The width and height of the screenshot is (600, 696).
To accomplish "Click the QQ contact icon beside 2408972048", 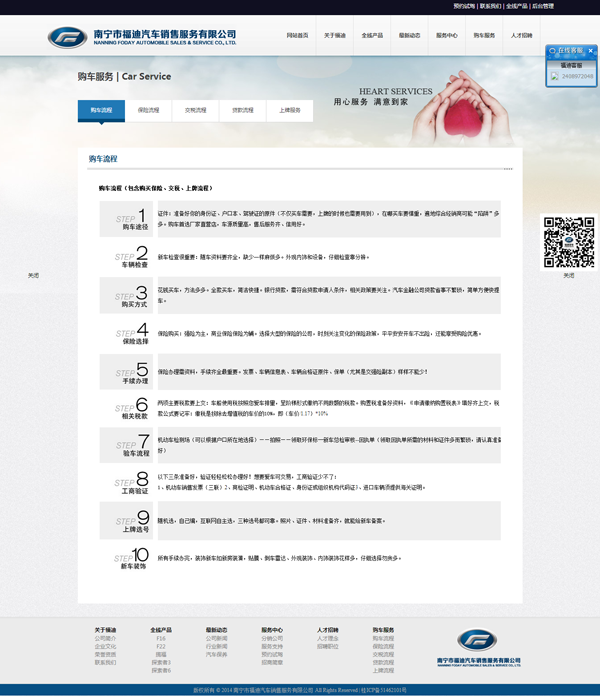I will click(x=554, y=75).
